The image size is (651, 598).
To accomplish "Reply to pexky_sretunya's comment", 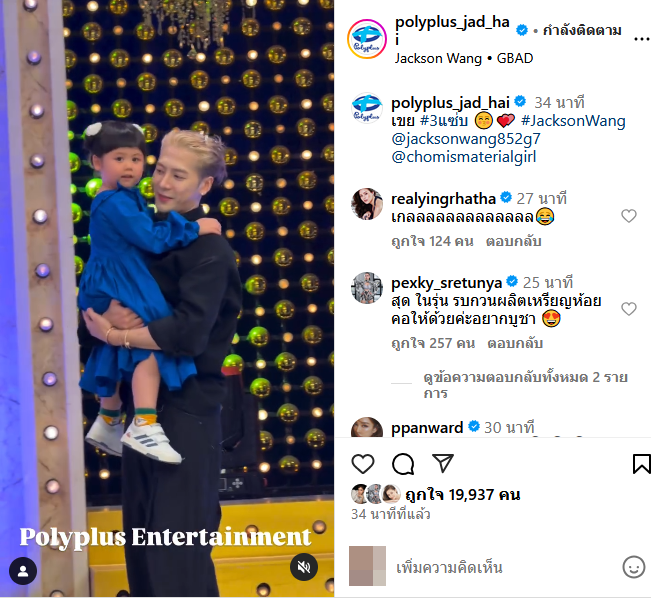I will [x=515, y=343].
